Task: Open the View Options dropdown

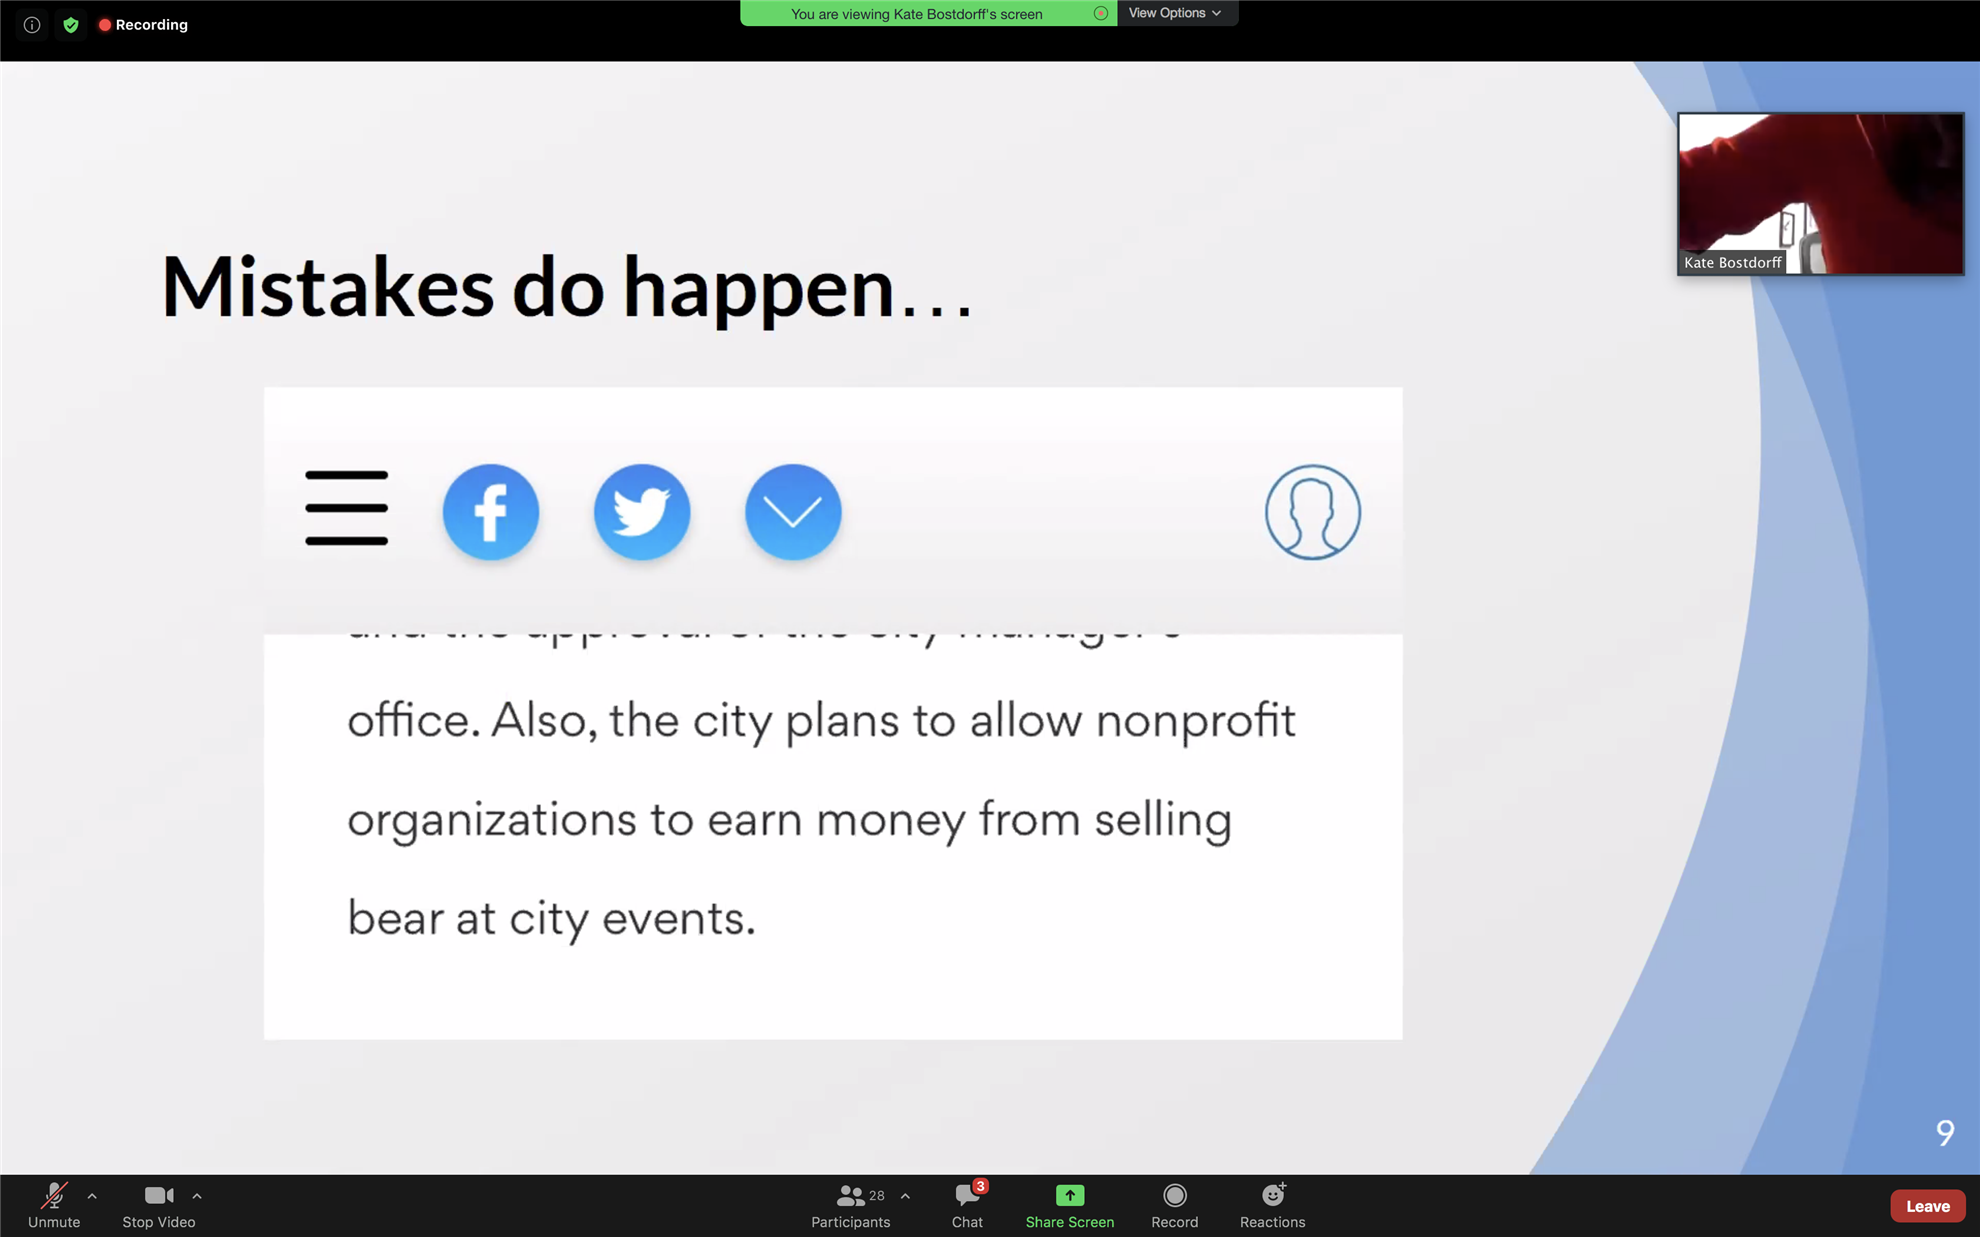Action: (x=1175, y=13)
